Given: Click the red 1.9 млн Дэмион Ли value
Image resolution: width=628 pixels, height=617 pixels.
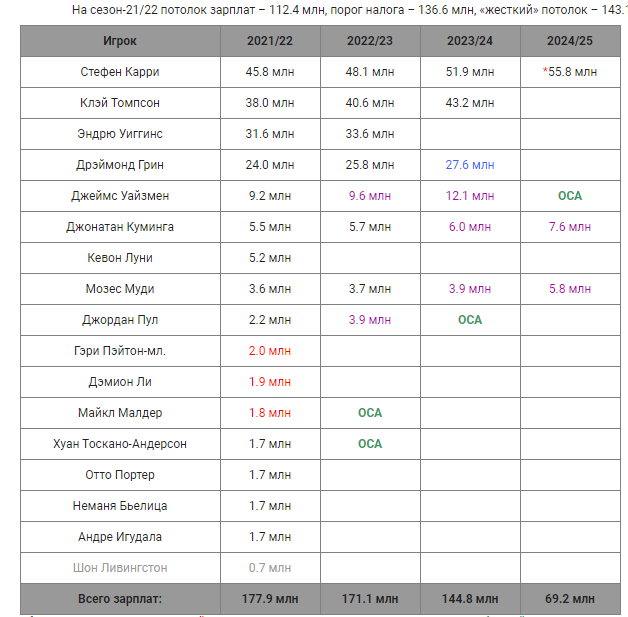Looking at the screenshot, I should click(x=270, y=382).
